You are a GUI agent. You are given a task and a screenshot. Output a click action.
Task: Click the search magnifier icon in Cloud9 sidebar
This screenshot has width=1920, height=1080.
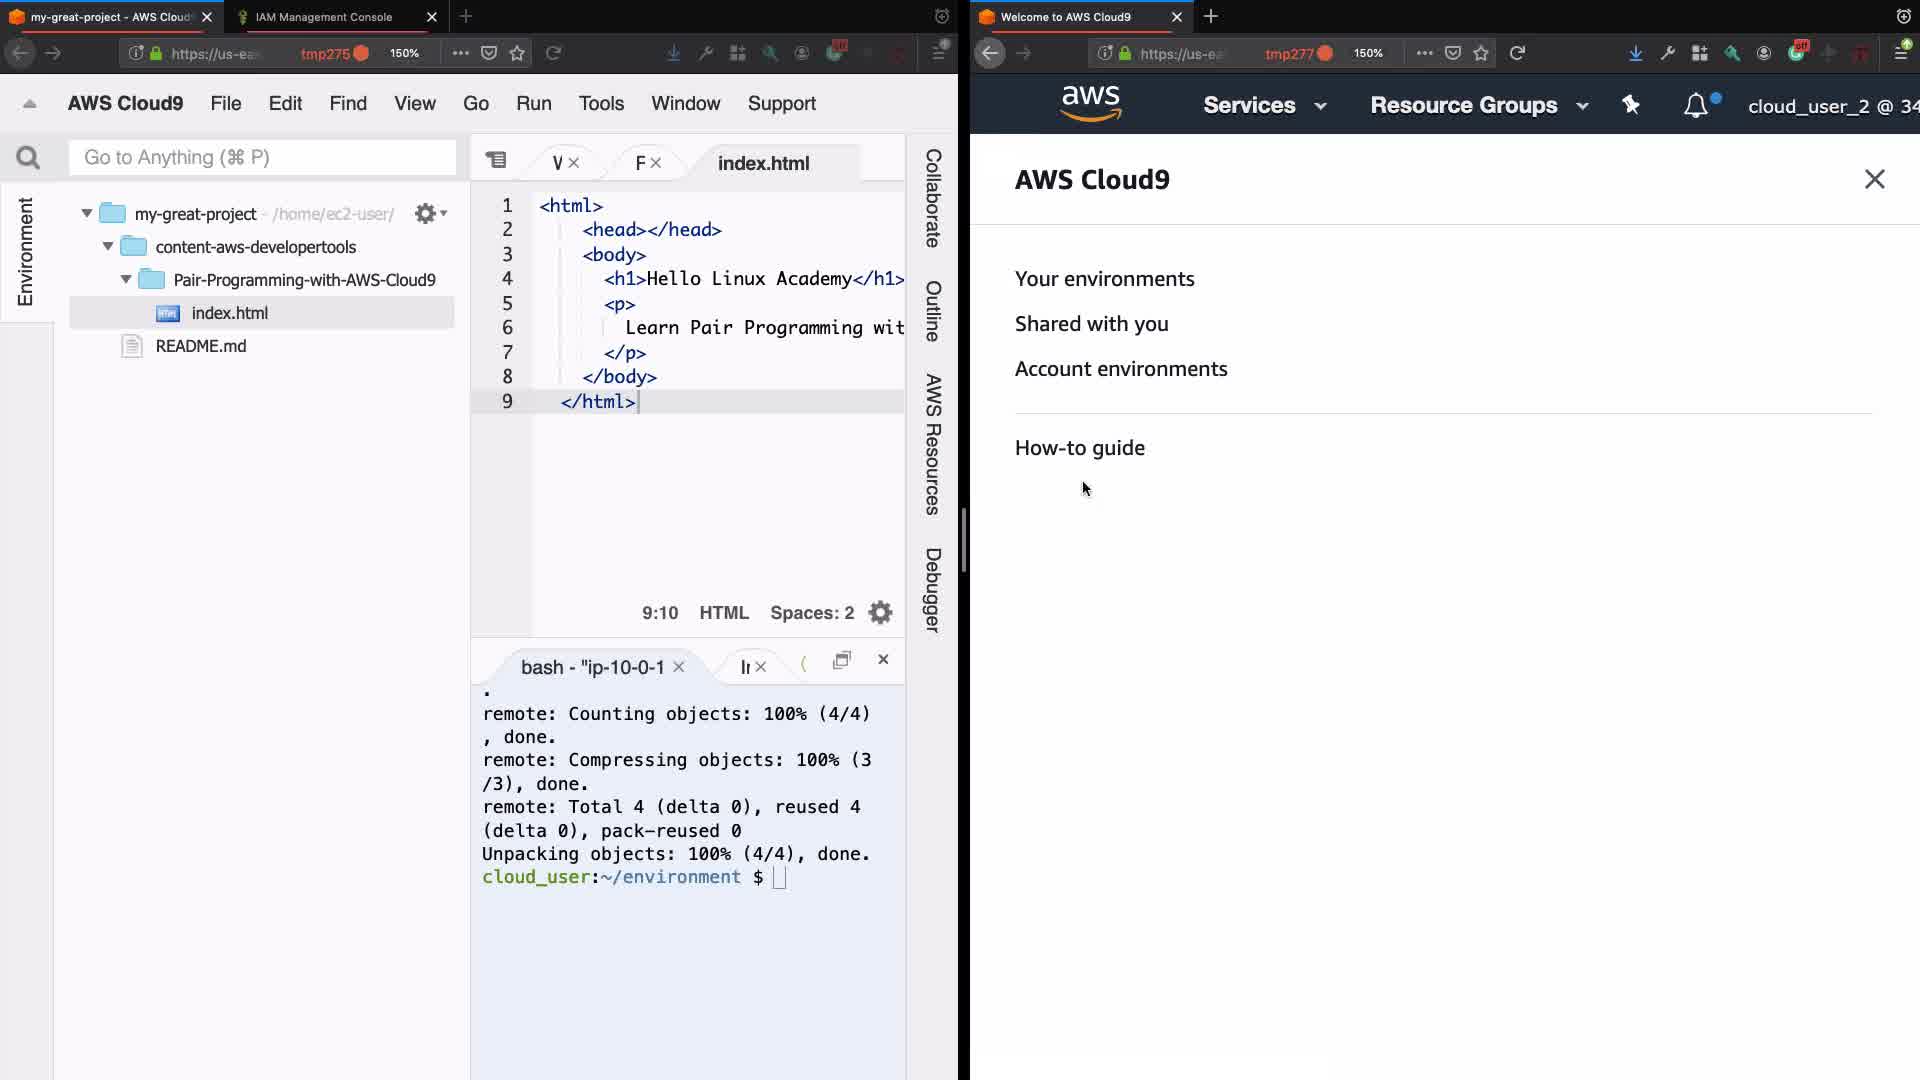click(28, 158)
